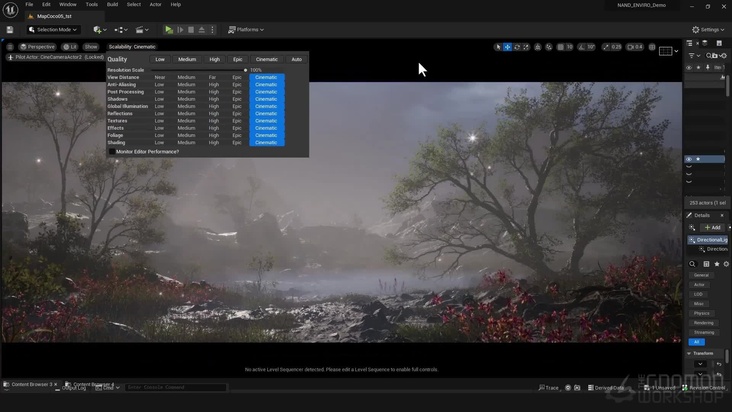732x412 pixels.
Task: Adjust the Resolution Scale slider
Action: (245, 70)
